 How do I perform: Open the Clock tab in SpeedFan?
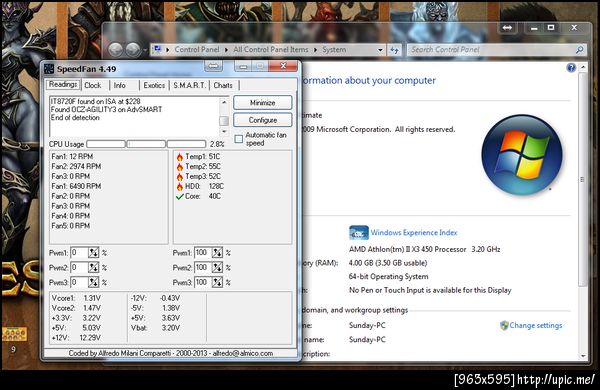[93, 85]
